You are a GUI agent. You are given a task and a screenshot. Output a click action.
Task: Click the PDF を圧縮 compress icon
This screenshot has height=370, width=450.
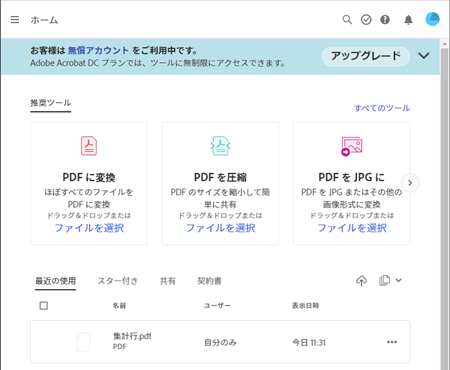coord(220,146)
